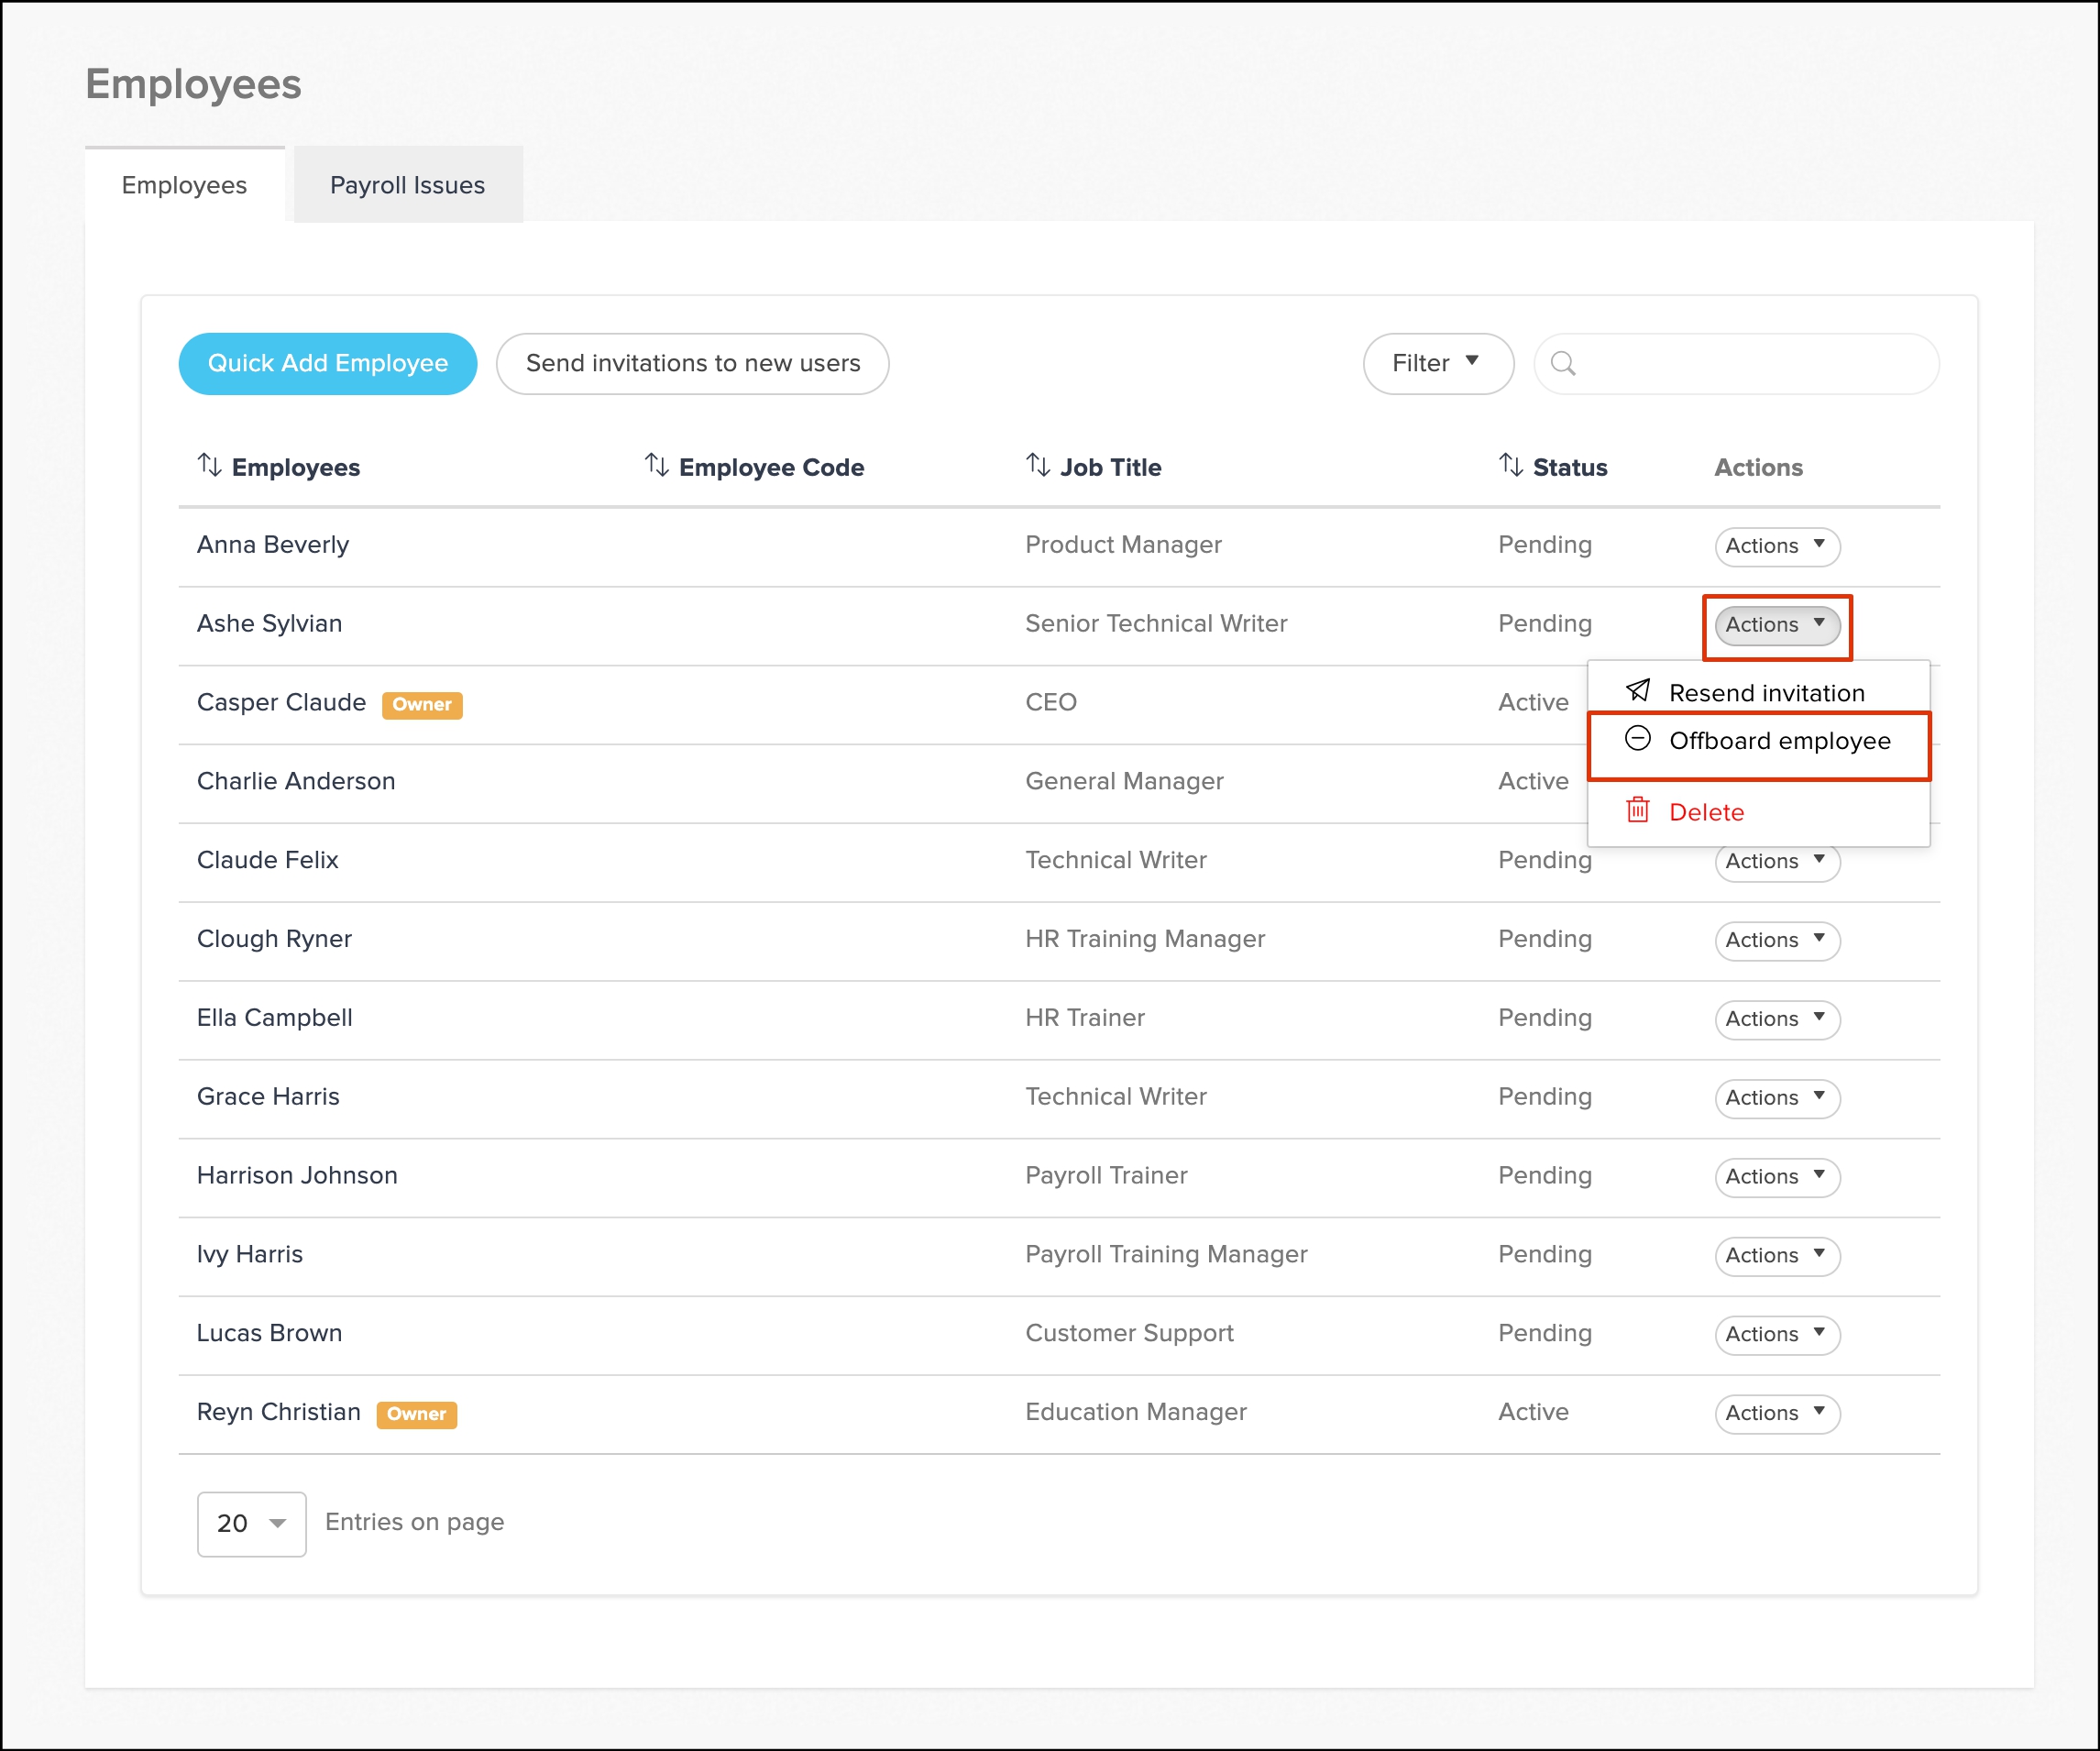Expand Actions menu for Grace Harris
Screen dimensions: 2100x1751
[1777, 1098]
